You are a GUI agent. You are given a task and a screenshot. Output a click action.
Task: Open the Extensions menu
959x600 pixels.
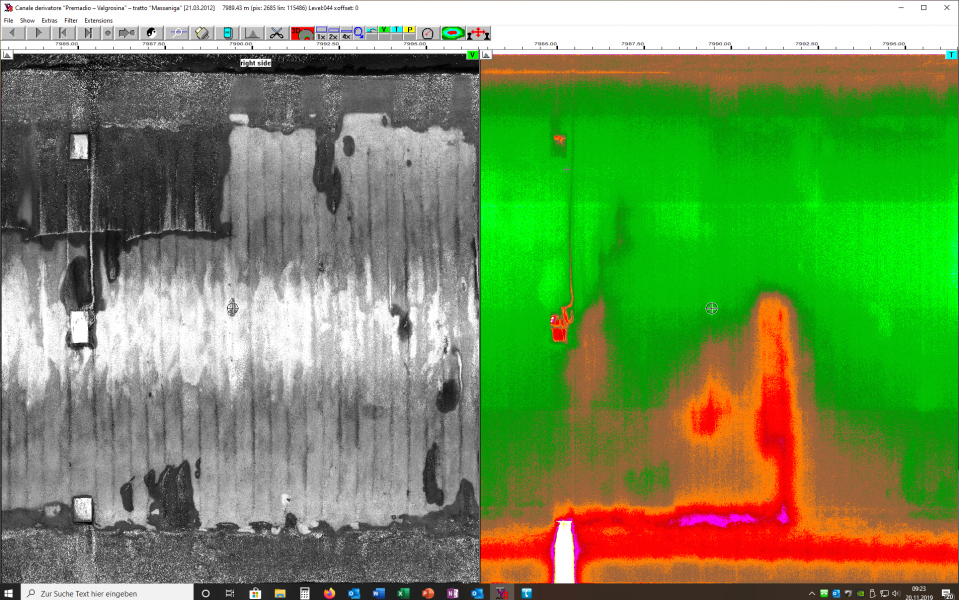tap(98, 20)
